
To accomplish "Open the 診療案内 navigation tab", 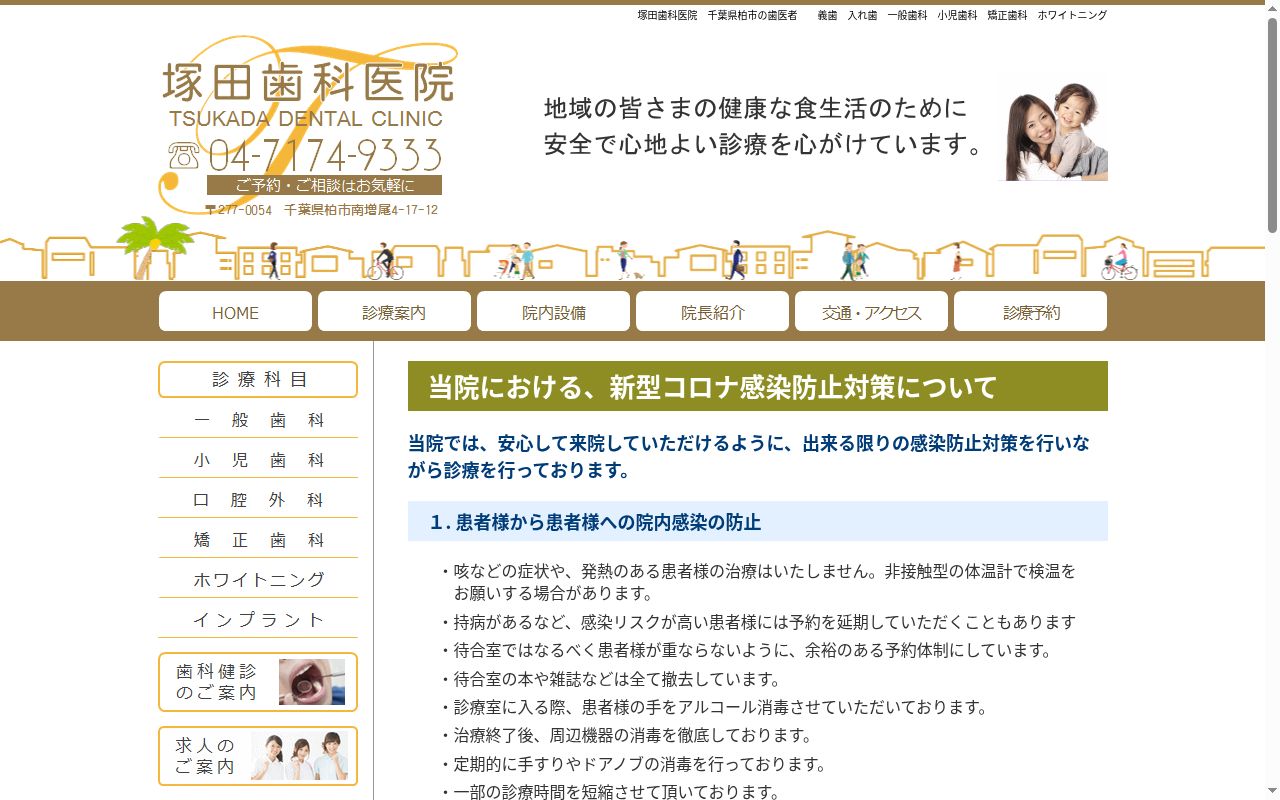I will [x=394, y=312].
